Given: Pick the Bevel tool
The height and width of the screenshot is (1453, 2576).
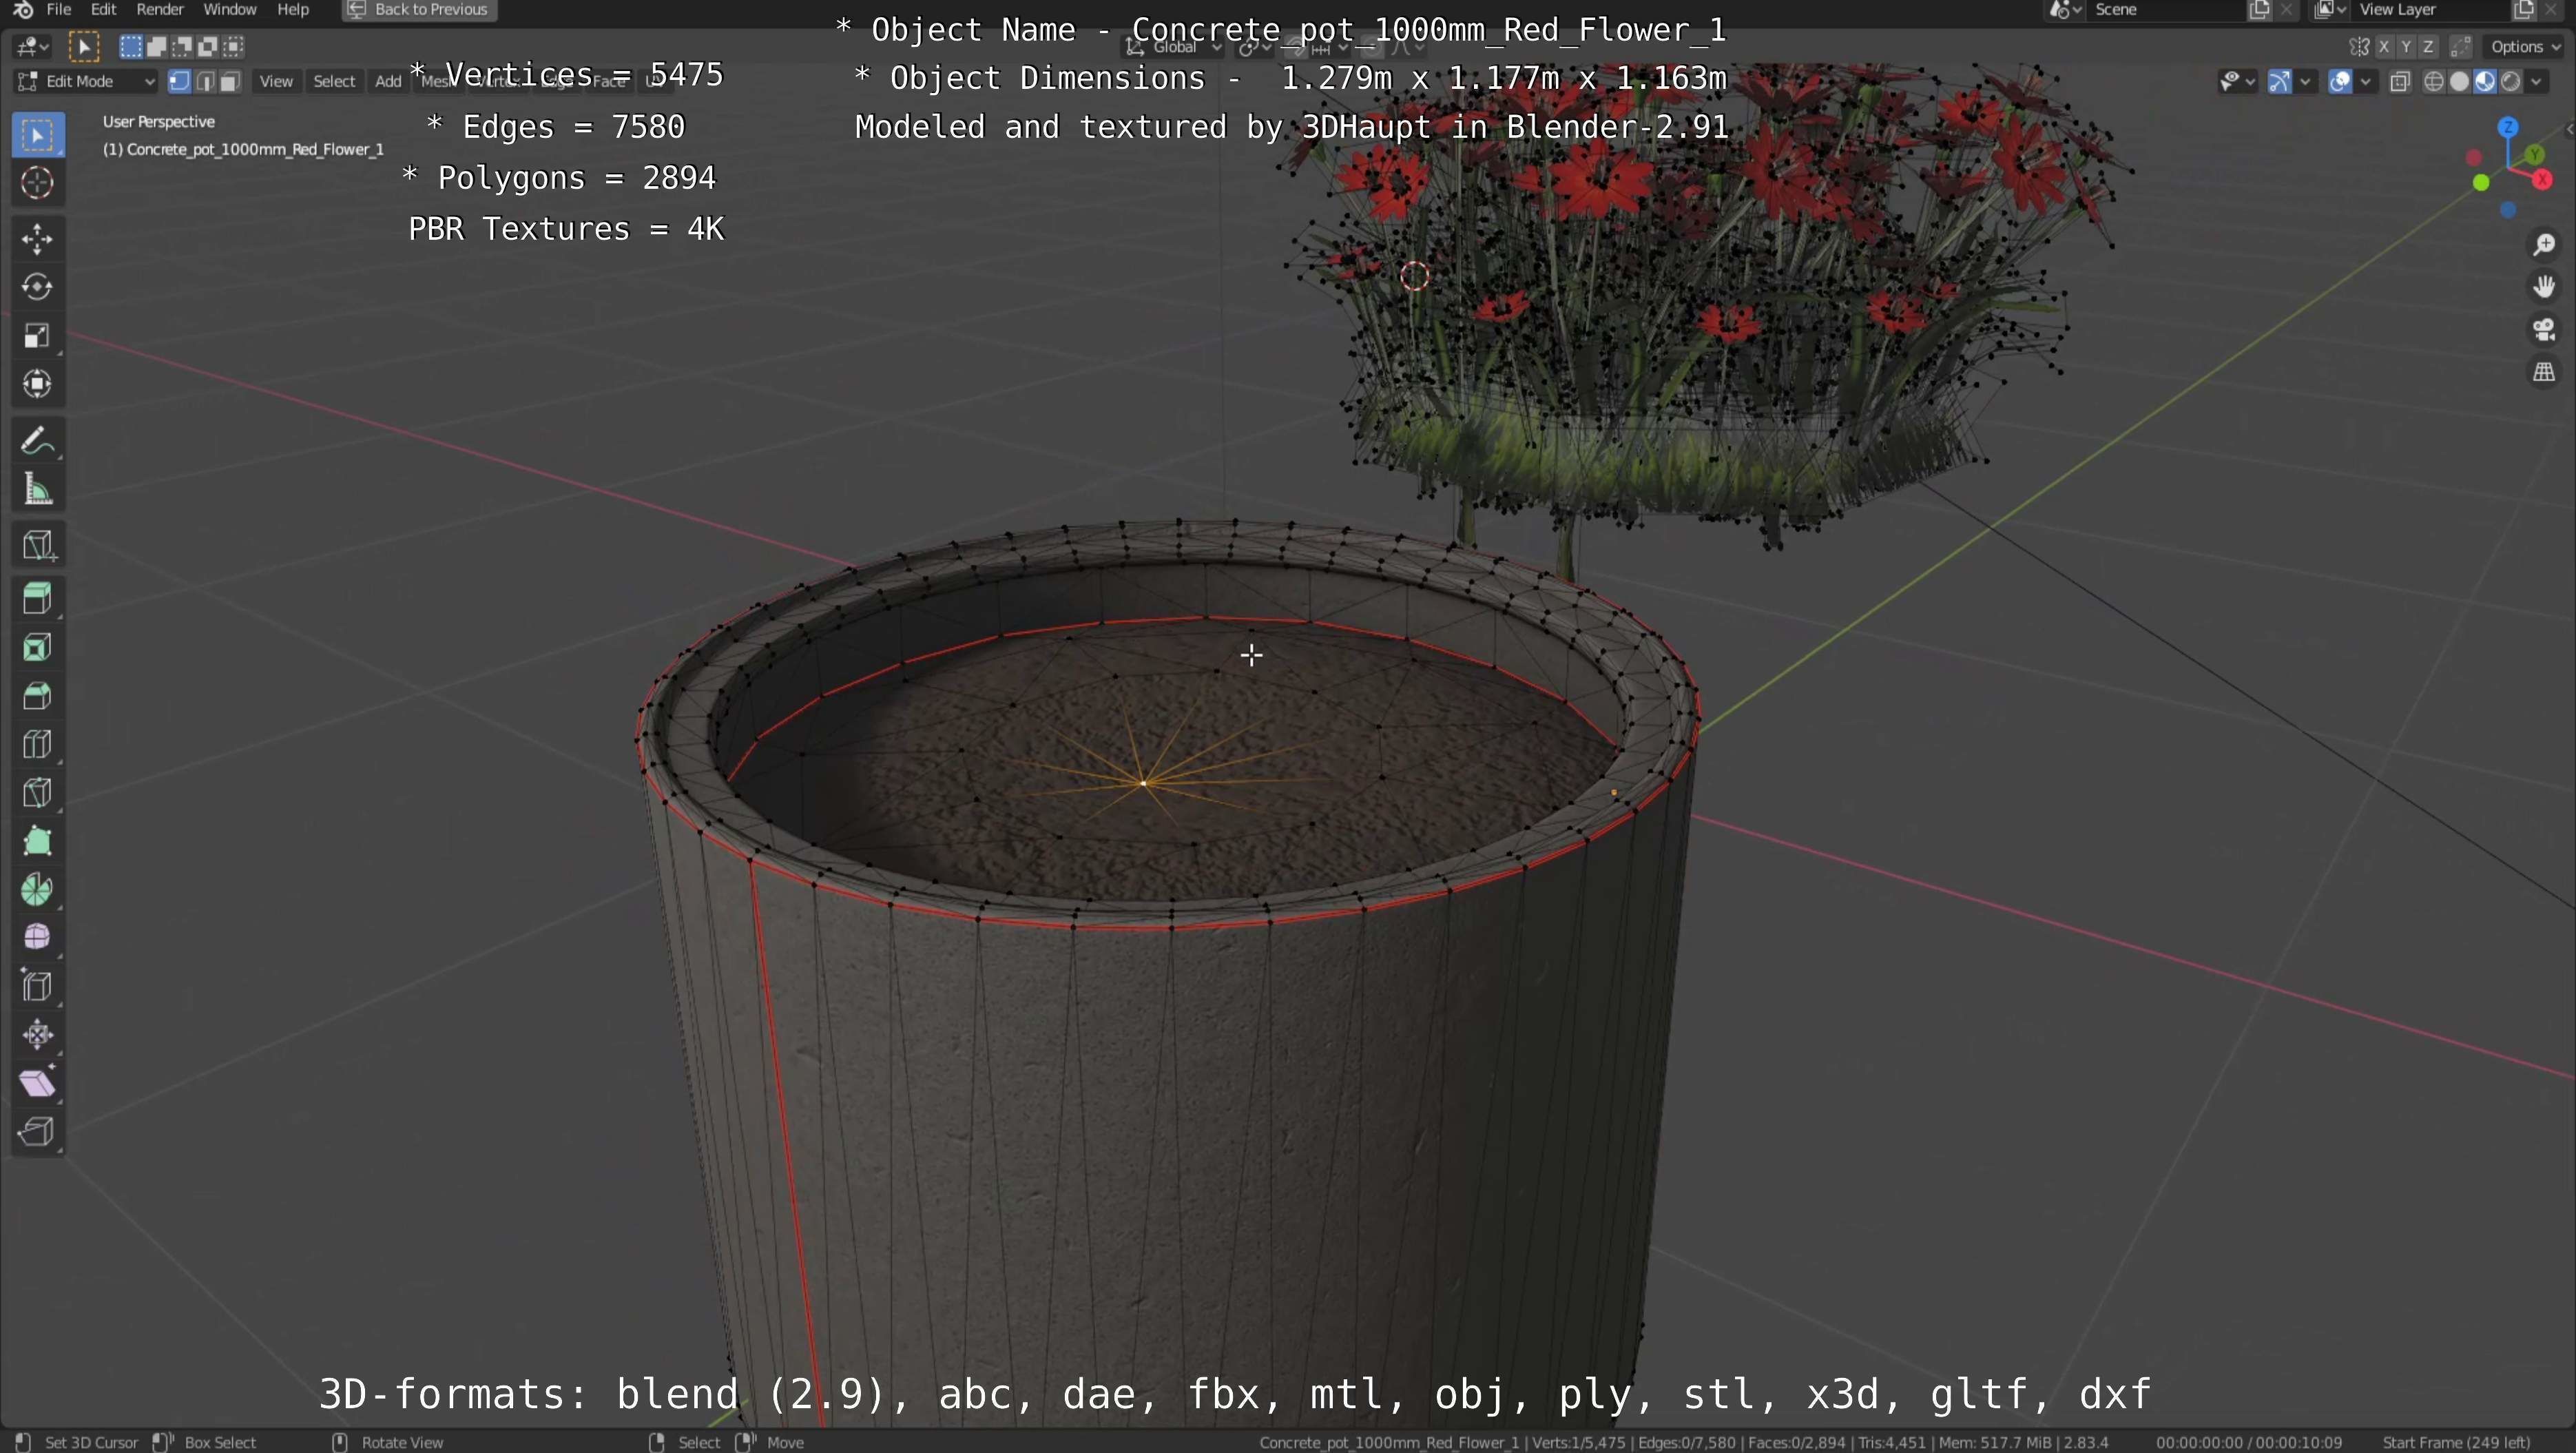Looking at the screenshot, I should [38, 696].
